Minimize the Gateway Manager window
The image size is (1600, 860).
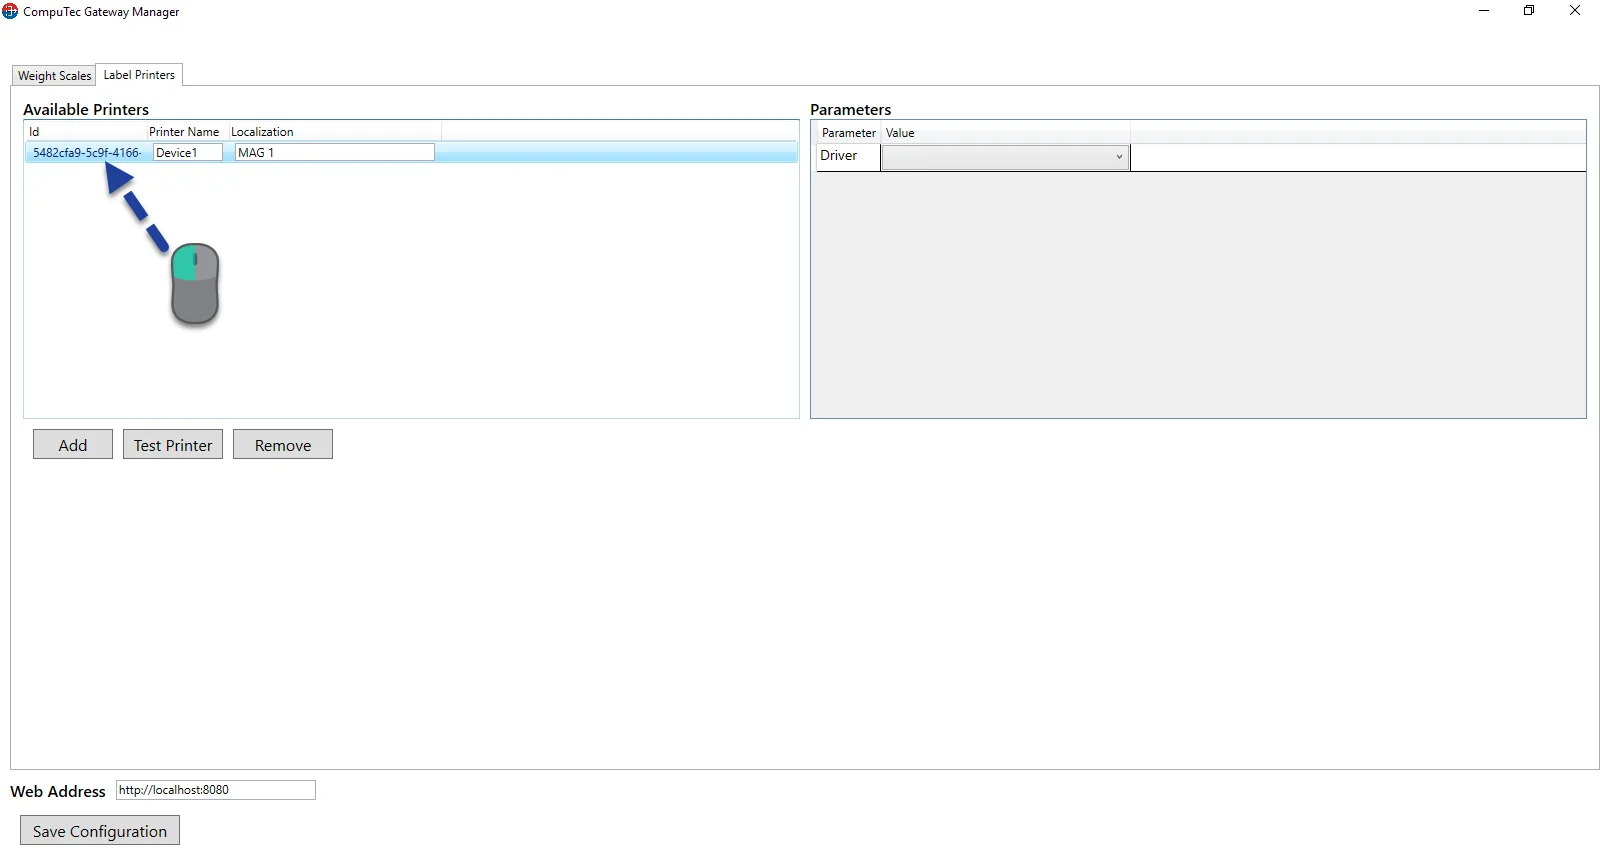click(x=1484, y=11)
